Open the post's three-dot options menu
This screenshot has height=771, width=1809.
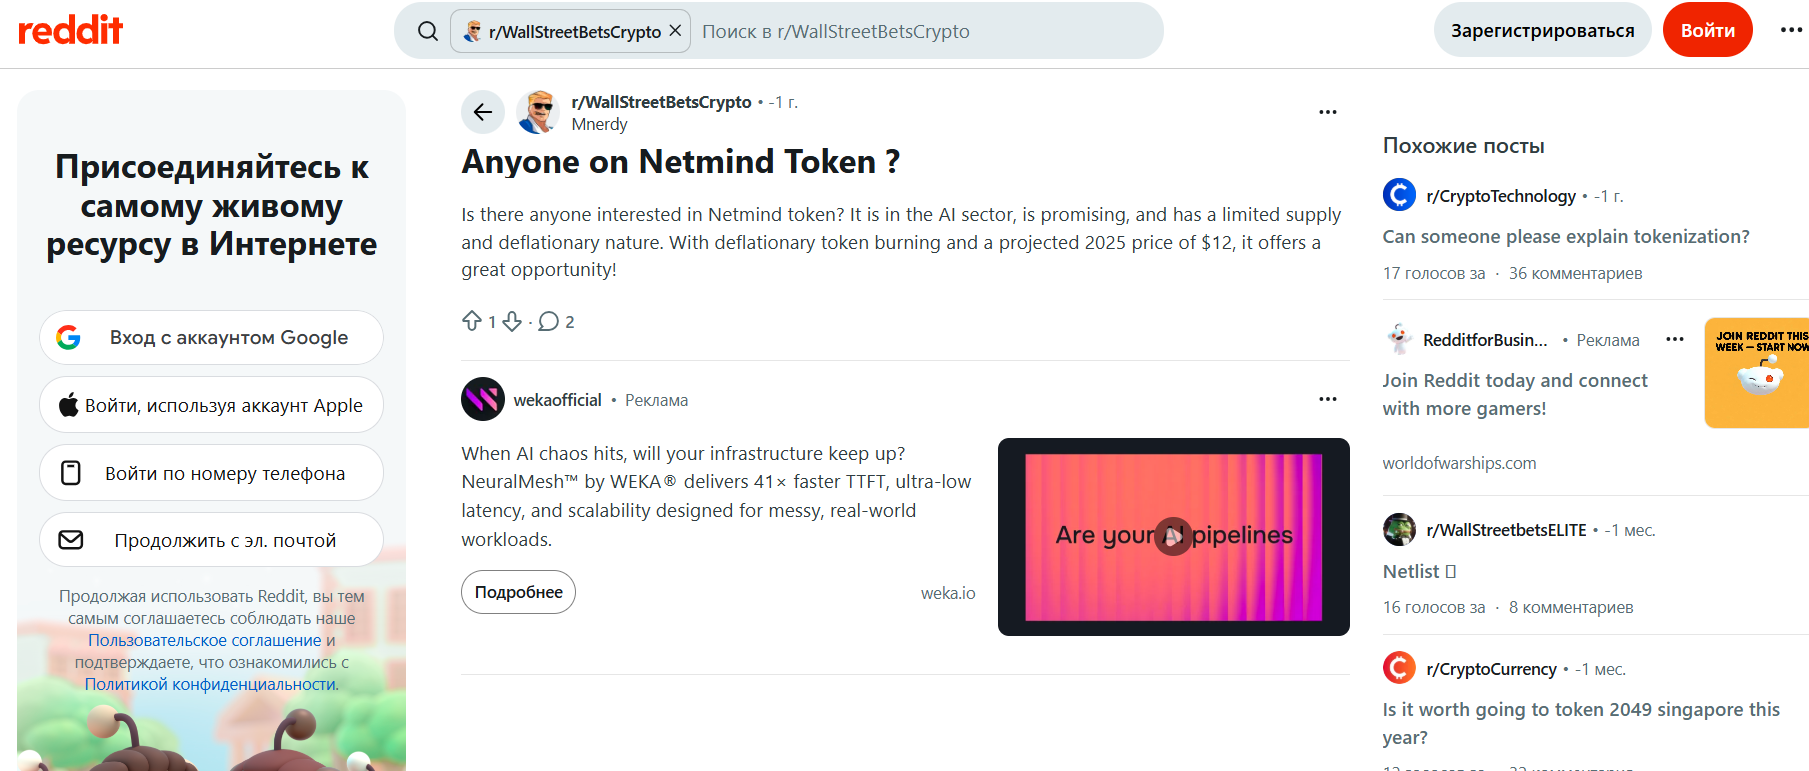[x=1328, y=112]
